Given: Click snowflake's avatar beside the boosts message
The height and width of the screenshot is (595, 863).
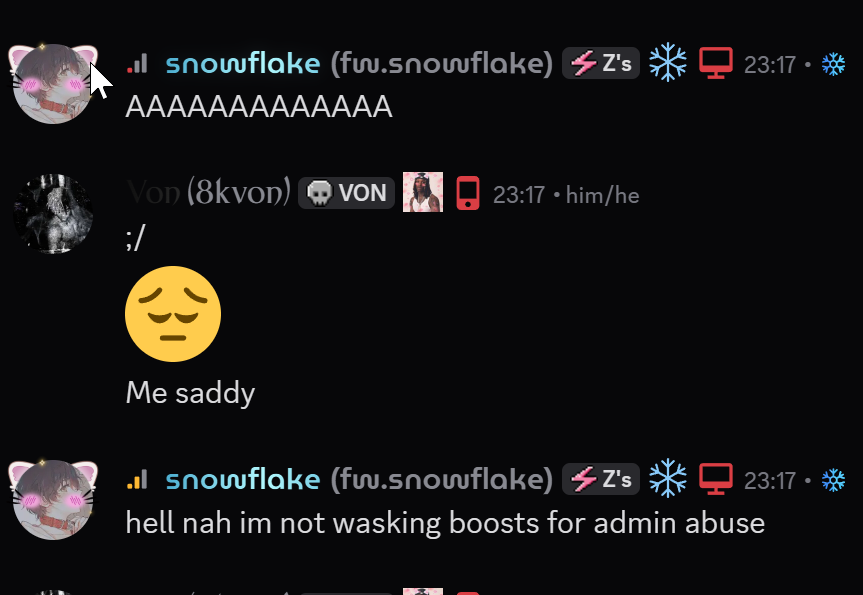Looking at the screenshot, I should pos(53,499).
